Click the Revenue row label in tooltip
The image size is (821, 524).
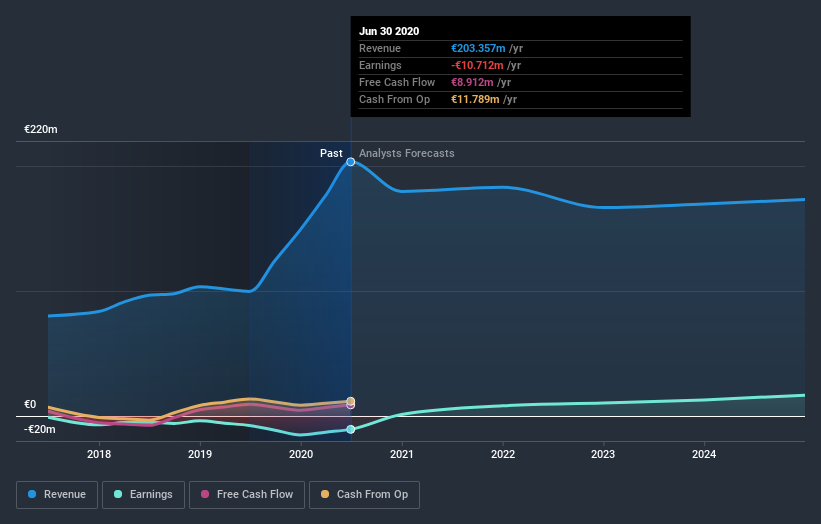click(380, 48)
